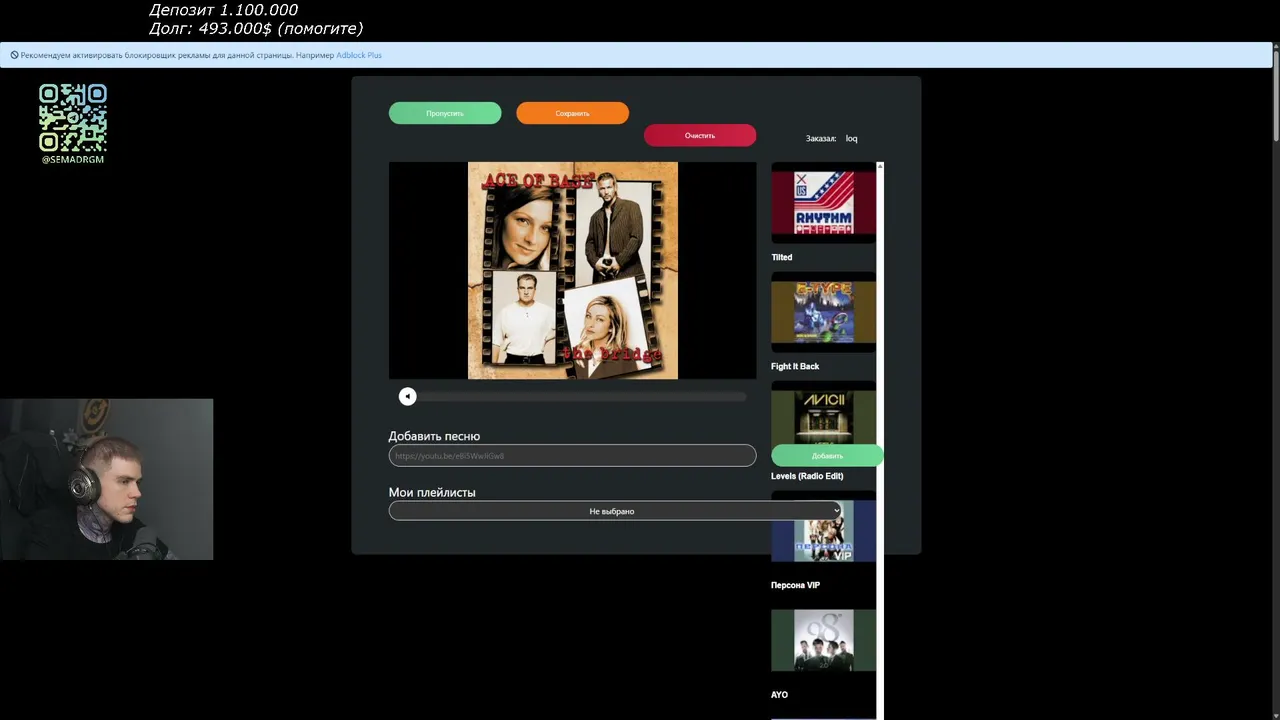Click the Ace of Base video player

point(572,271)
